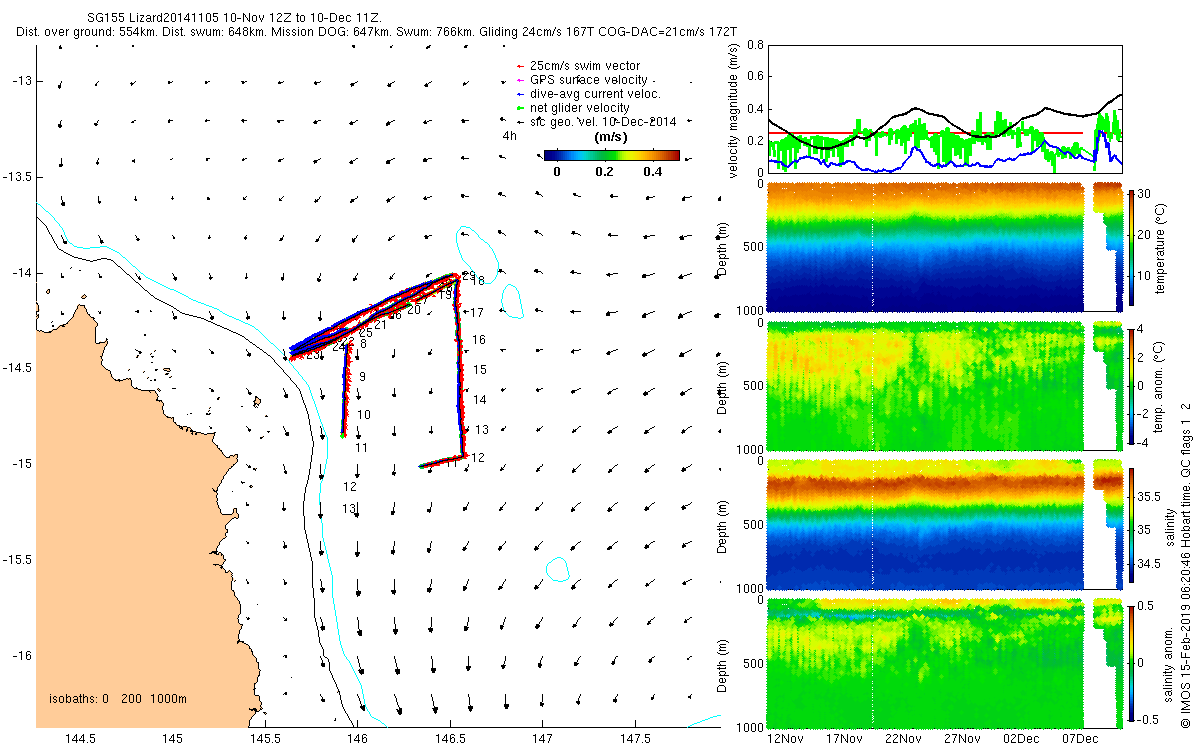The image size is (1200, 750).
Task: Click waypoint label '17' on the glider track
Action: tap(477, 313)
